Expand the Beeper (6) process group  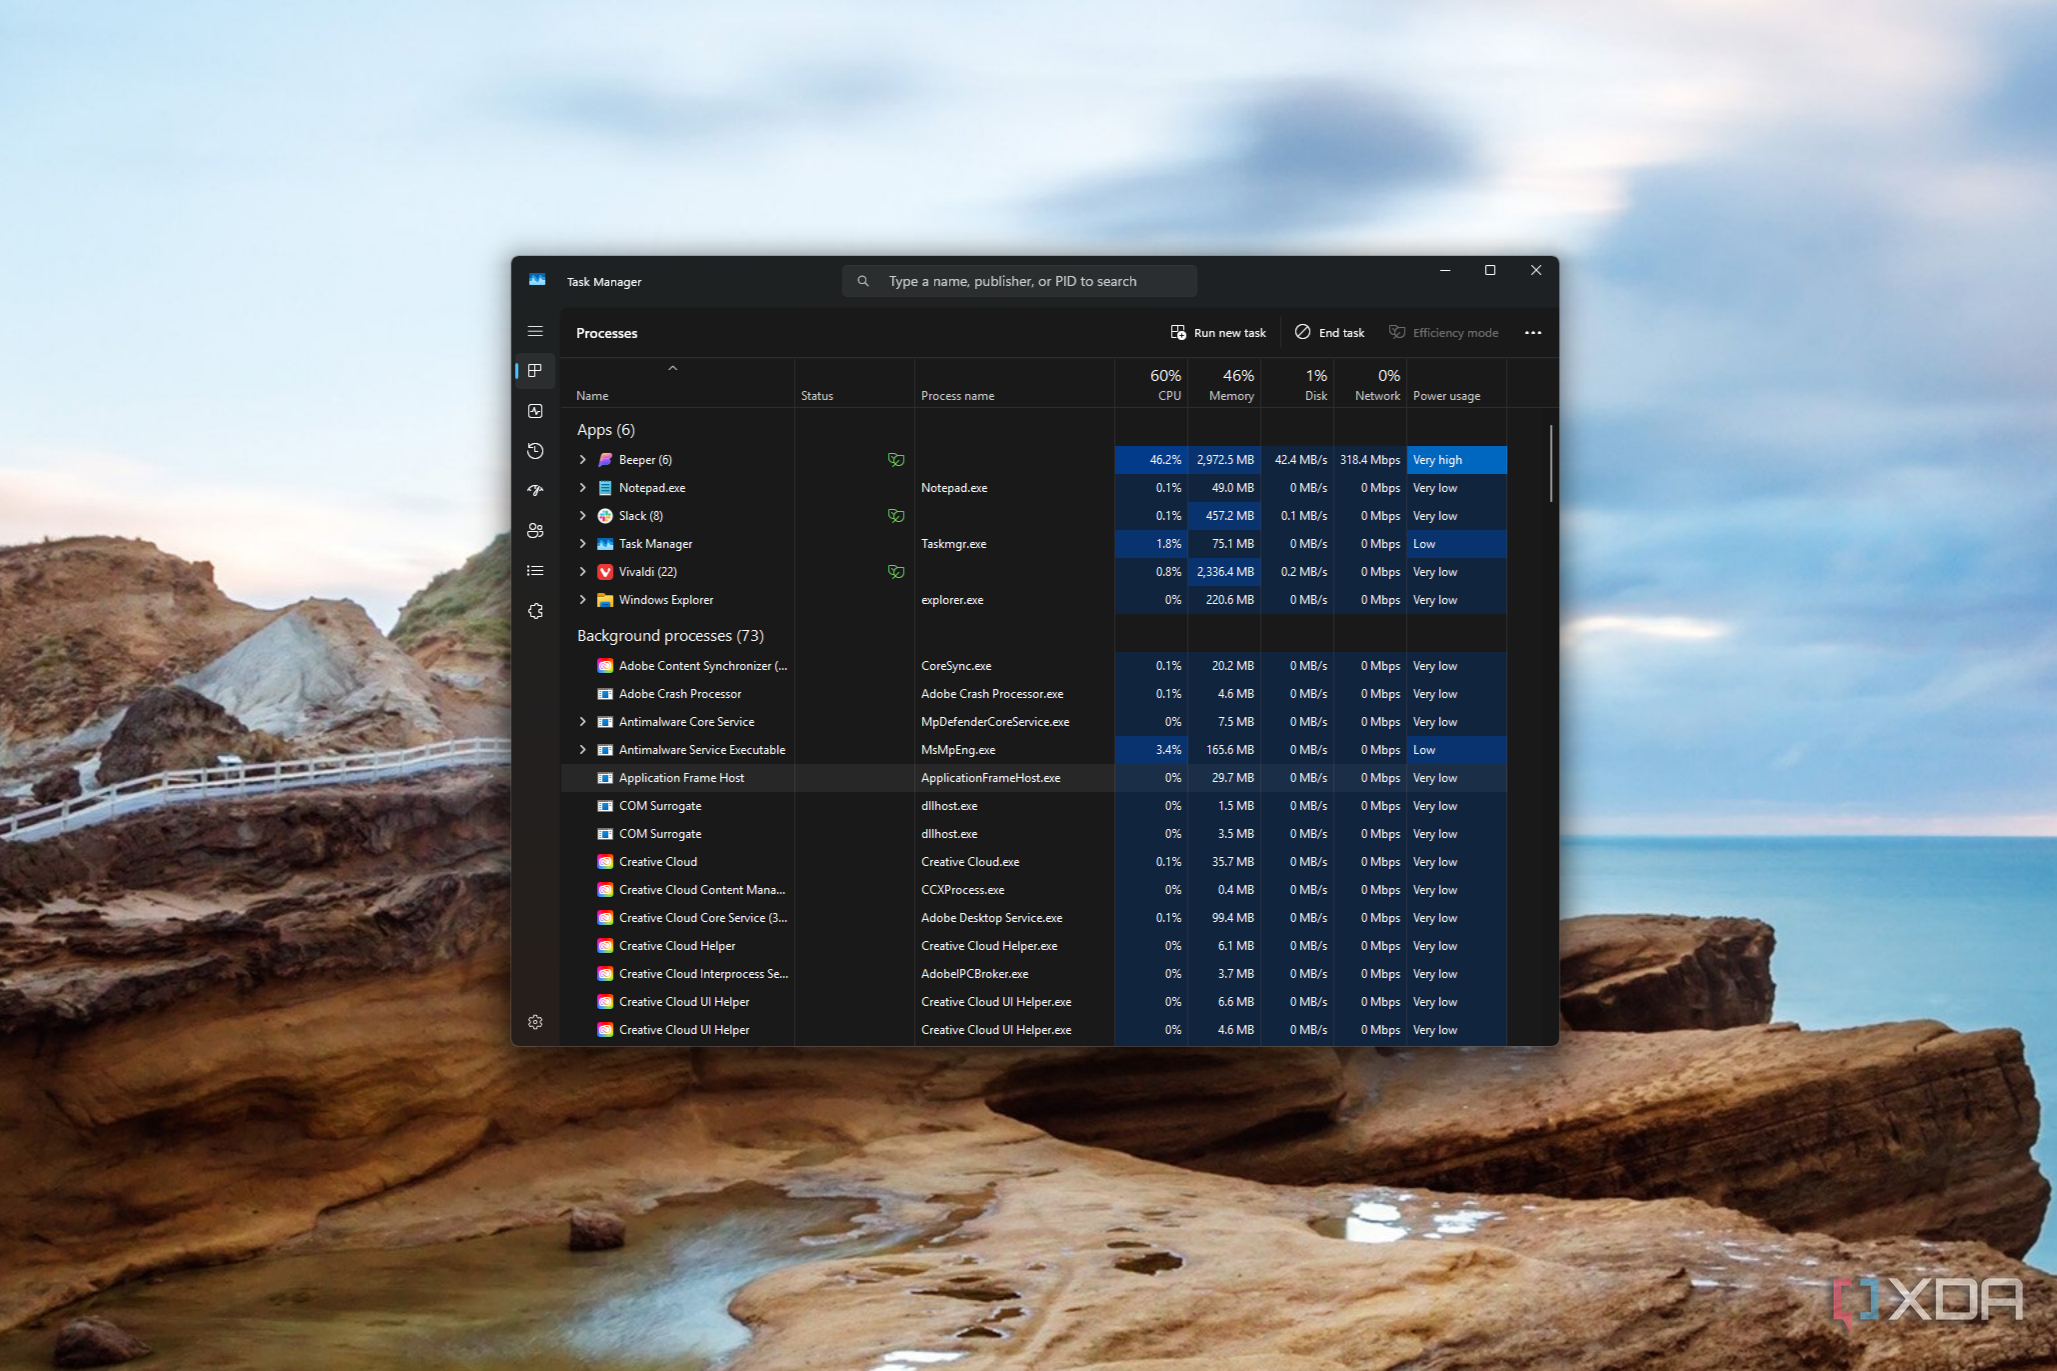583,460
